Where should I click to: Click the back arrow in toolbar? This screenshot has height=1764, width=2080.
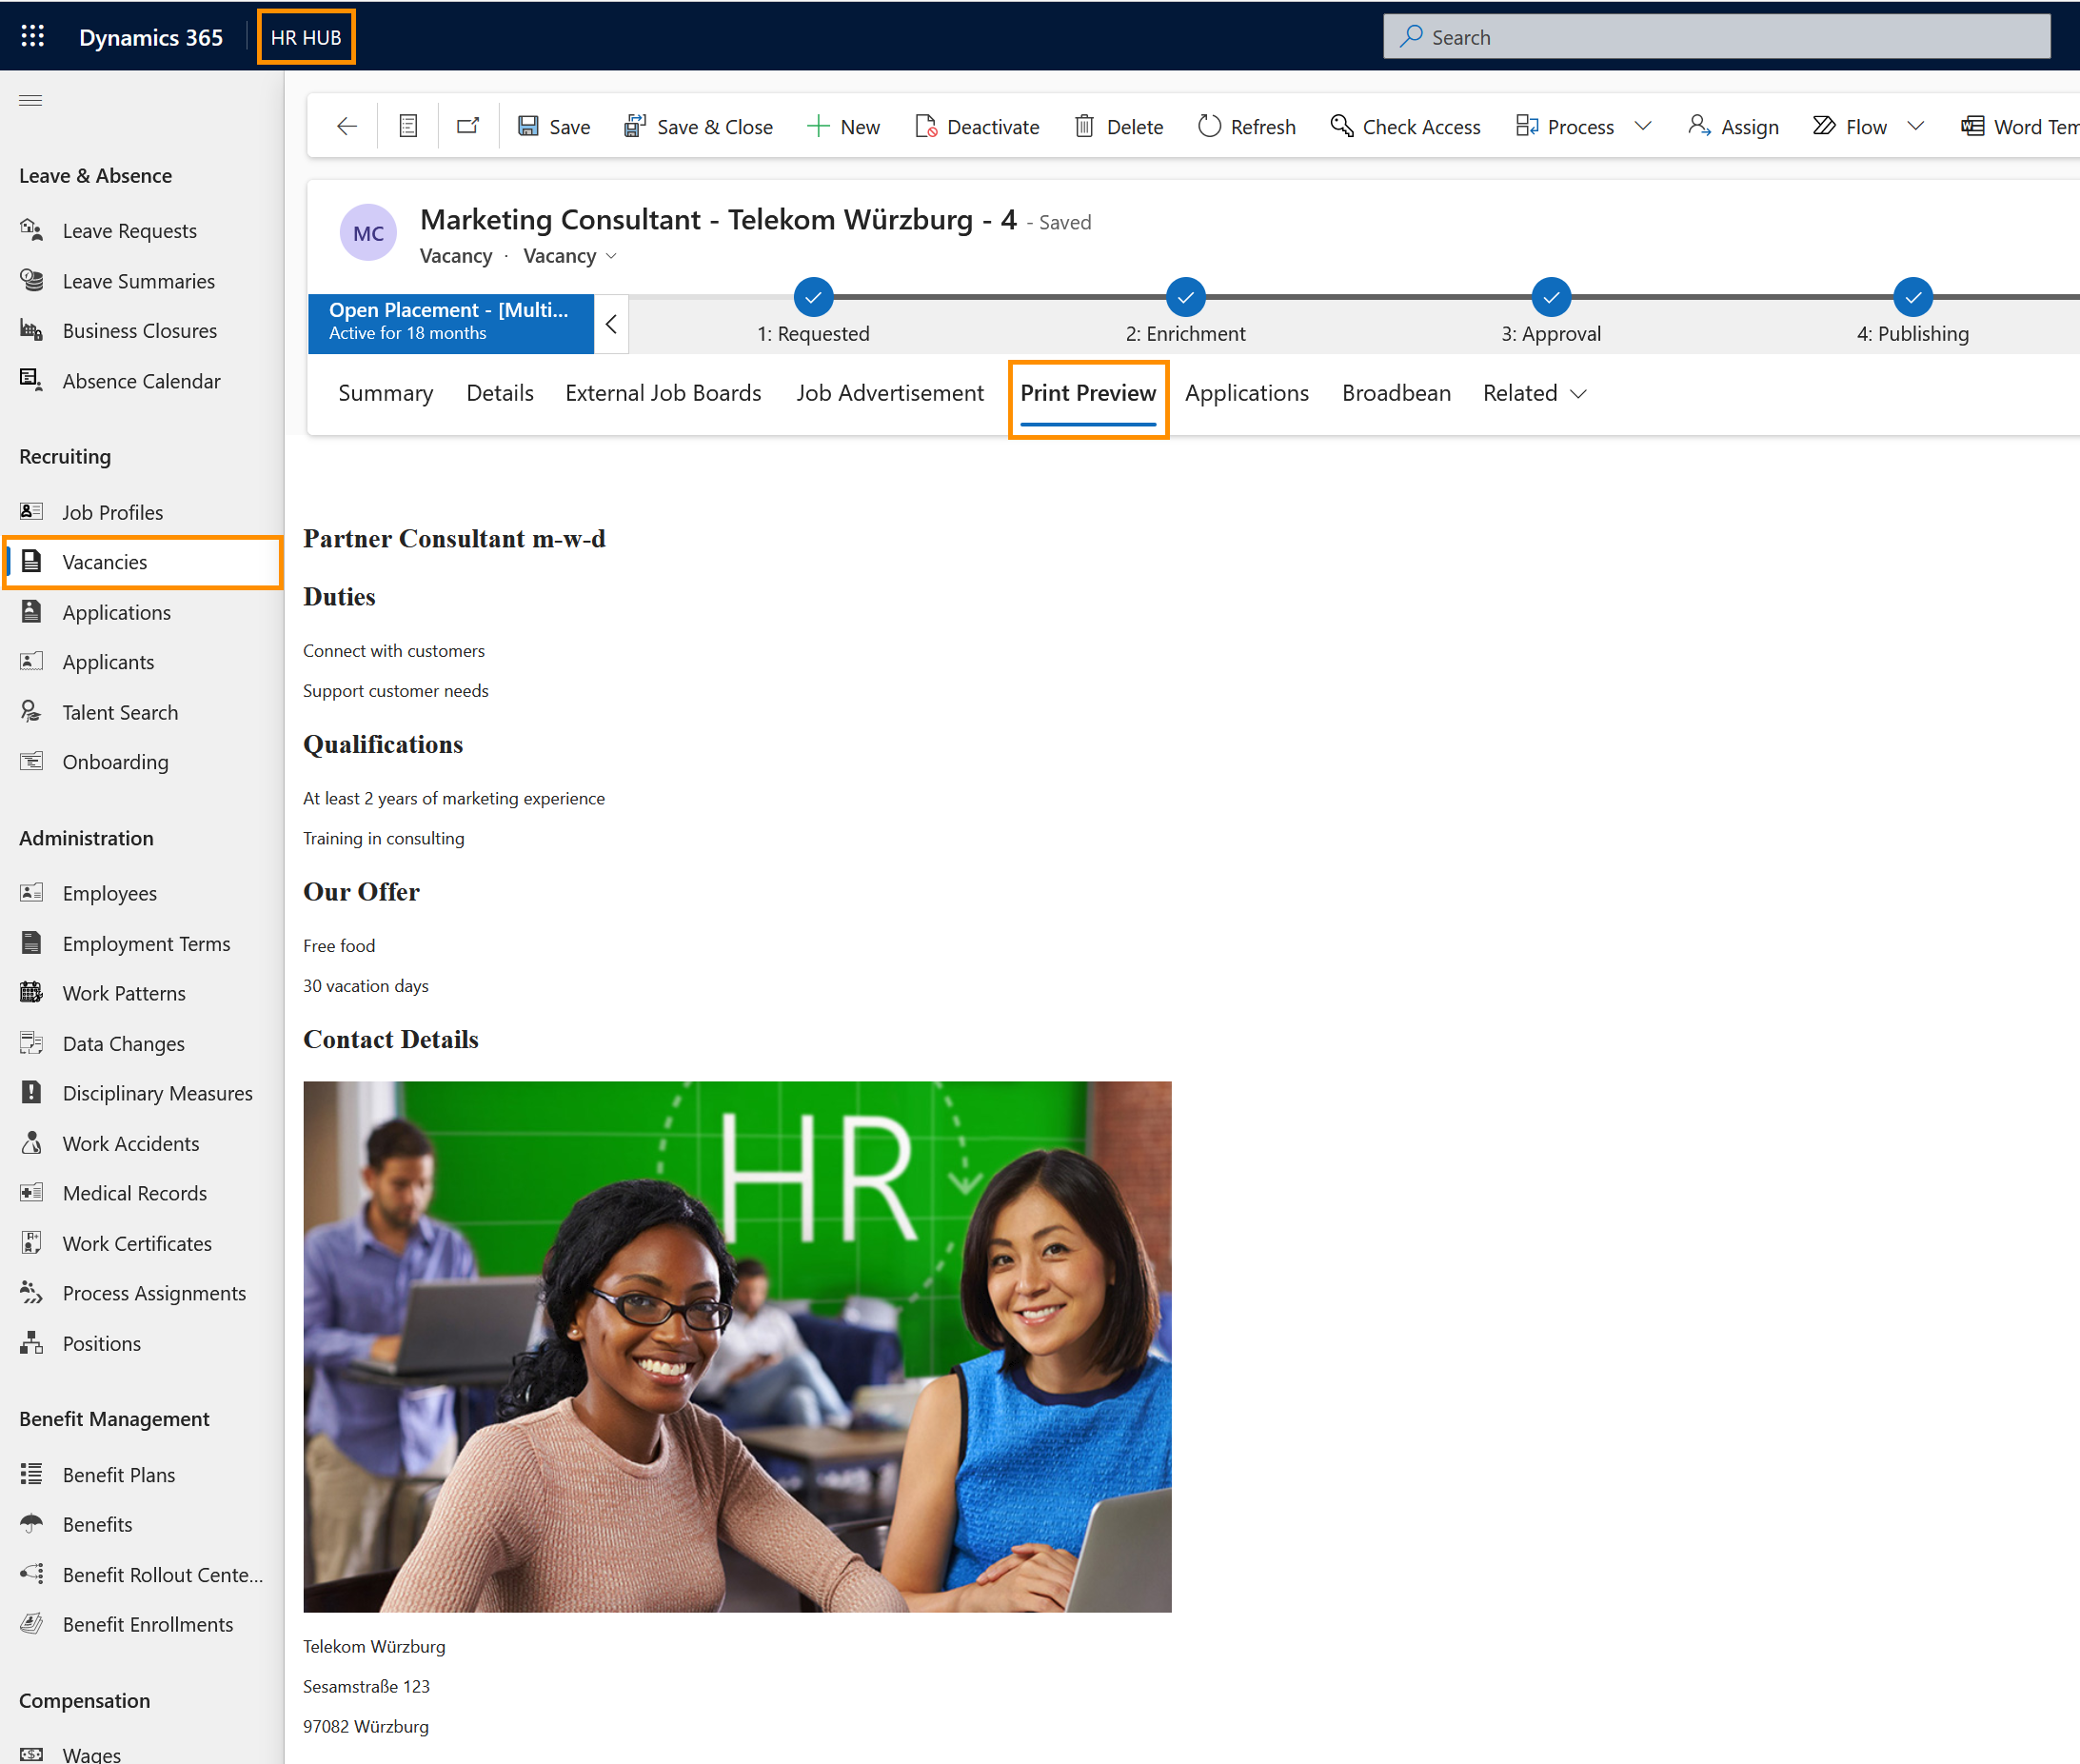pos(347,126)
